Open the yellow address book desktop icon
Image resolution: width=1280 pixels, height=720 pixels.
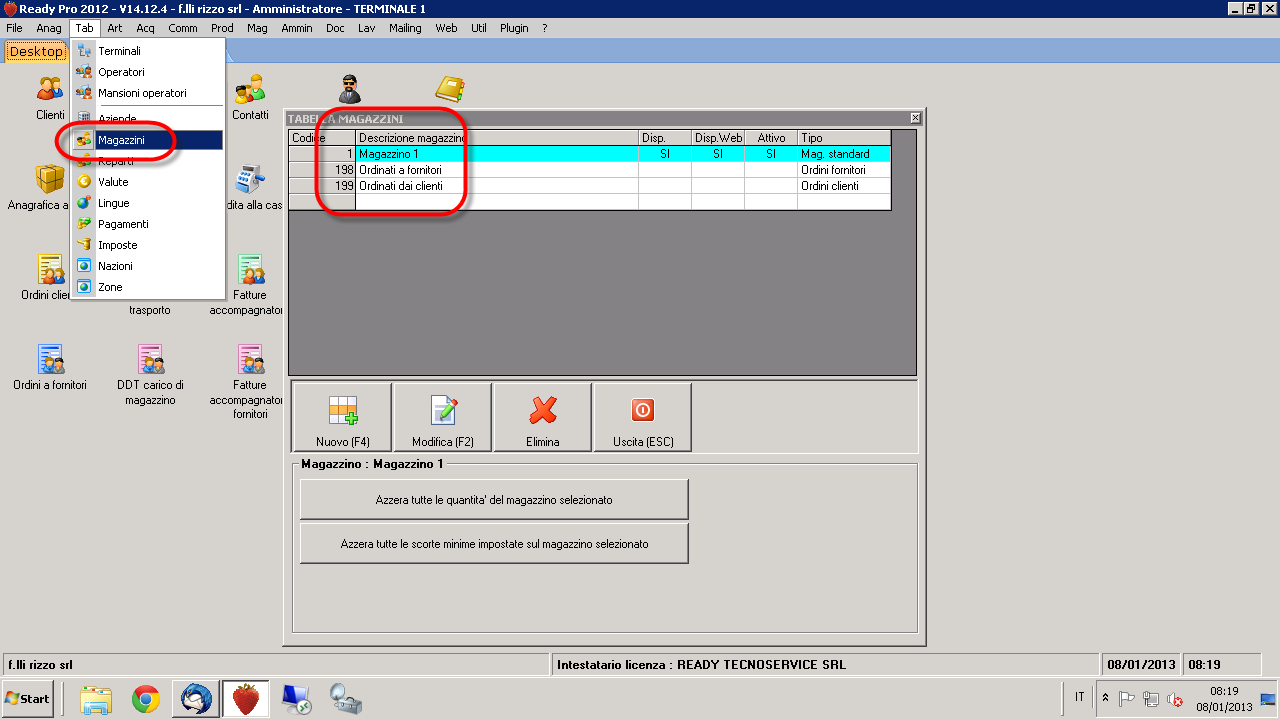[x=450, y=90]
